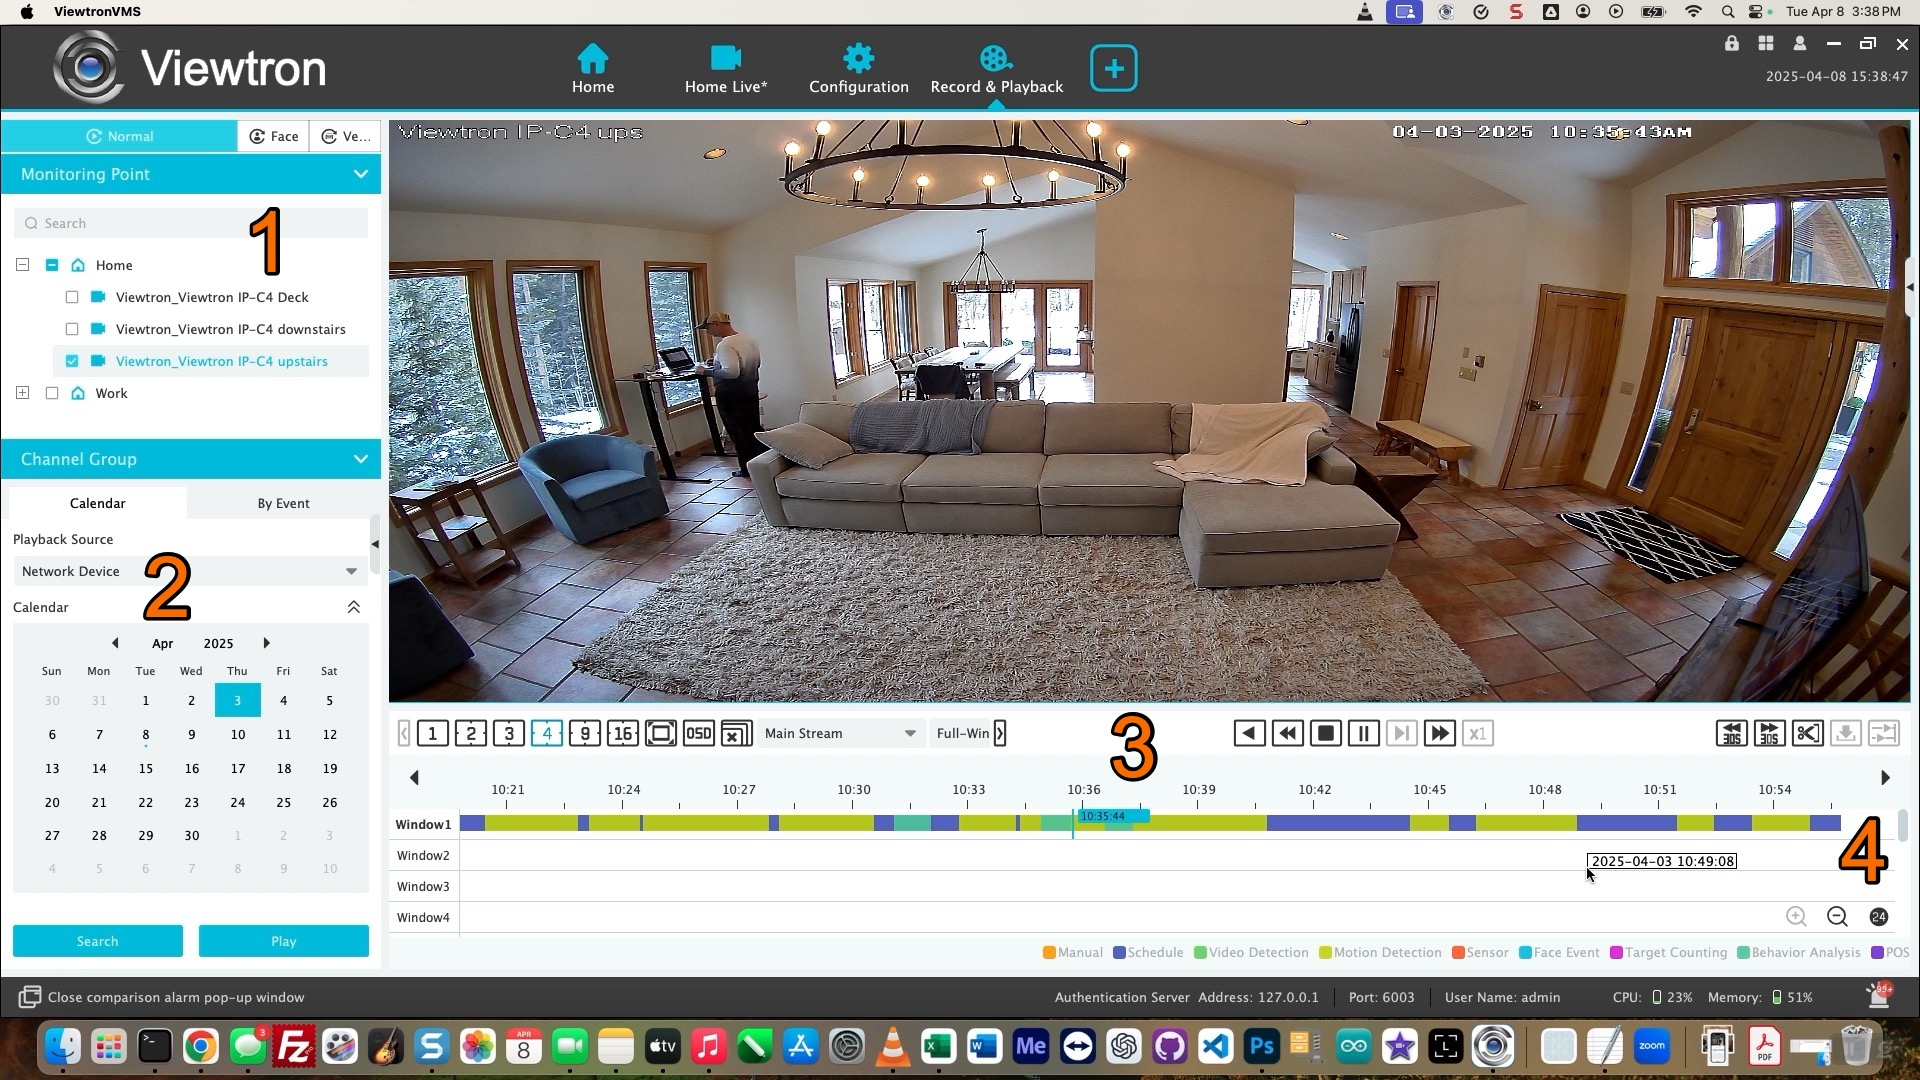Click the Play button under the calendar
Viewport: 1920px width, 1080px height.
pyautogui.click(x=284, y=941)
